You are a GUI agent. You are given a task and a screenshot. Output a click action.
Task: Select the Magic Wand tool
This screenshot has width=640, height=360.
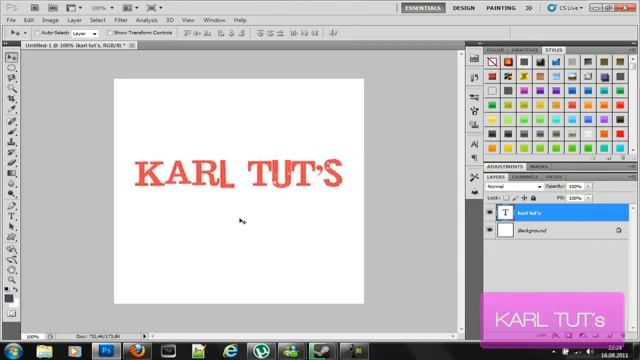click(x=11, y=88)
